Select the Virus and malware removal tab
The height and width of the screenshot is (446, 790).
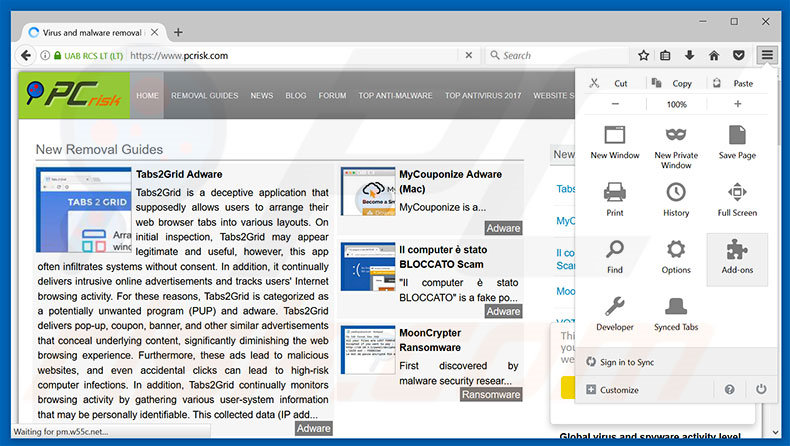tap(91, 32)
